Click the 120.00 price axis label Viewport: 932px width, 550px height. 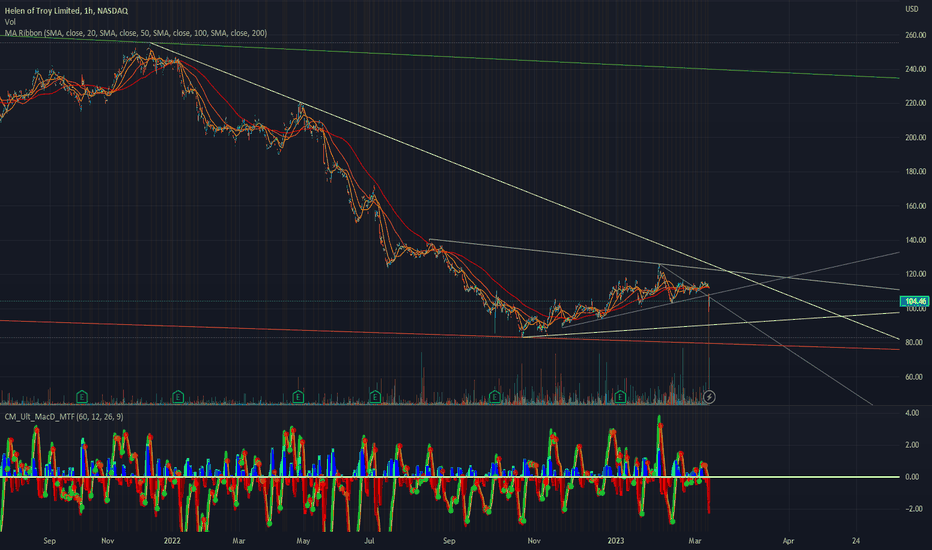(x=916, y=275)
